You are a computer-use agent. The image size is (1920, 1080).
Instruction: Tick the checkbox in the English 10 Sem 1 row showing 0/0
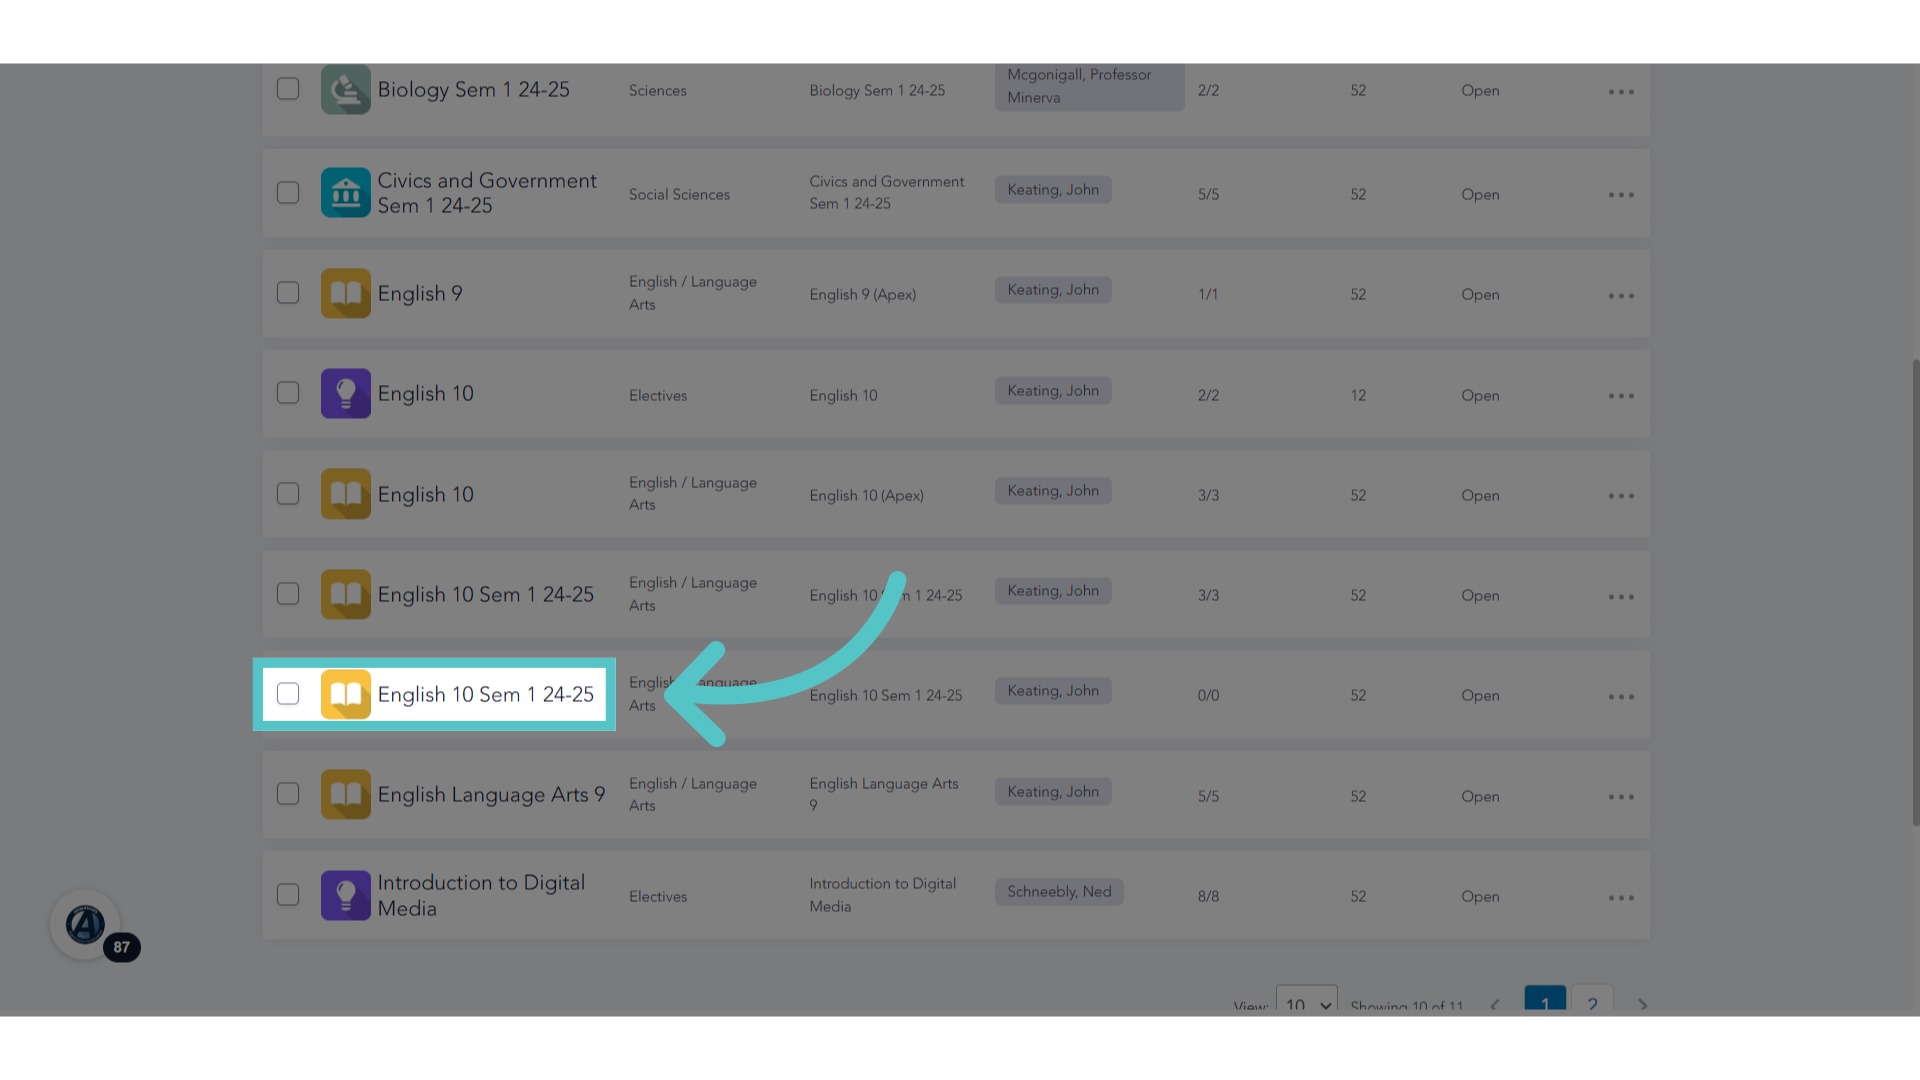(x=288, y=694)
